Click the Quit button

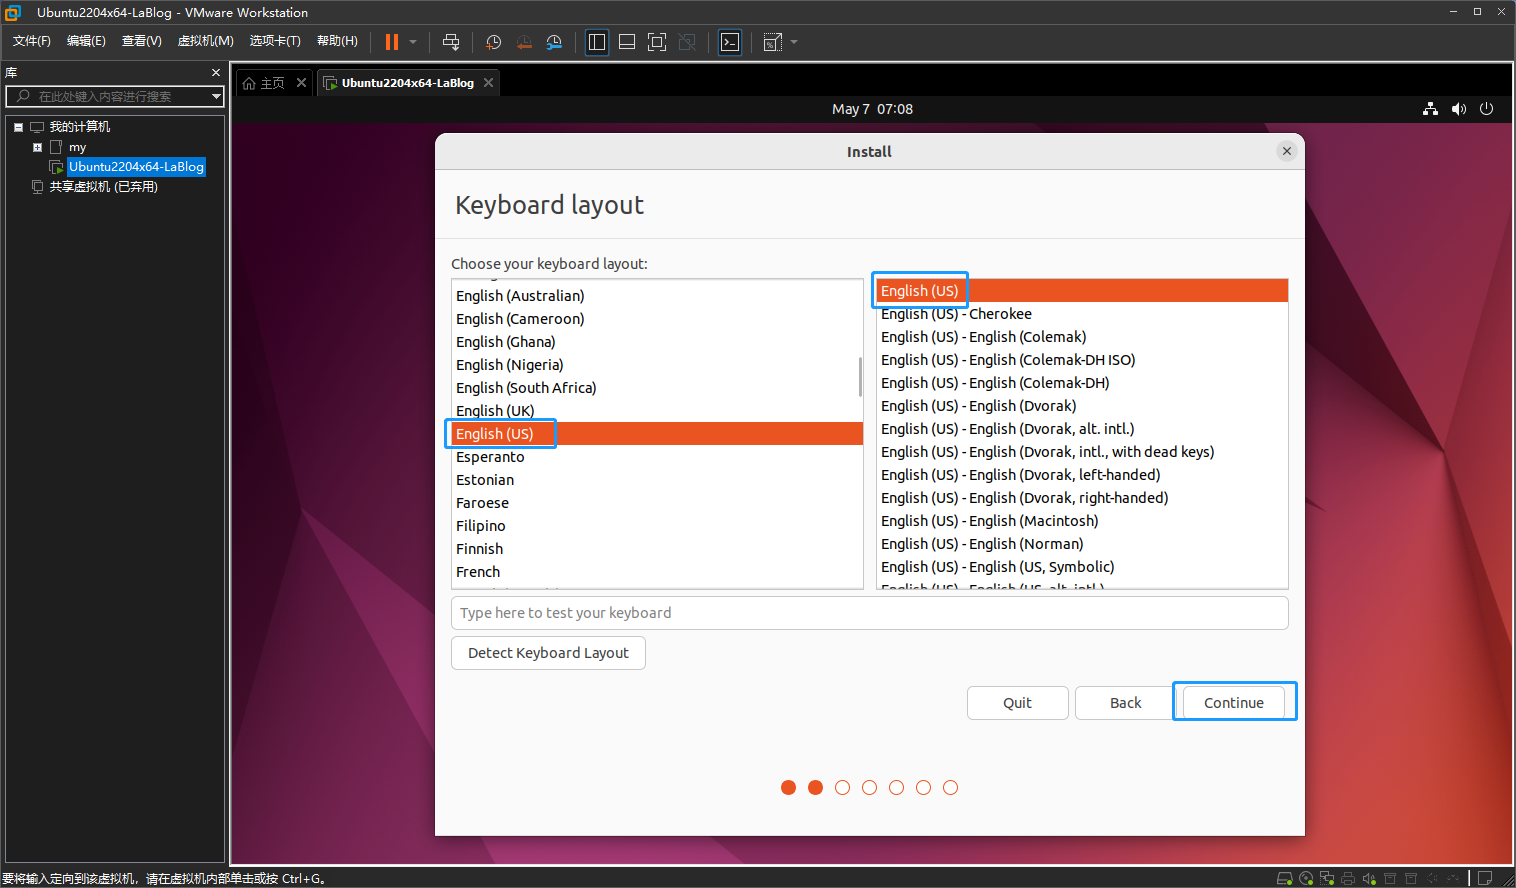click(1017, 703)
